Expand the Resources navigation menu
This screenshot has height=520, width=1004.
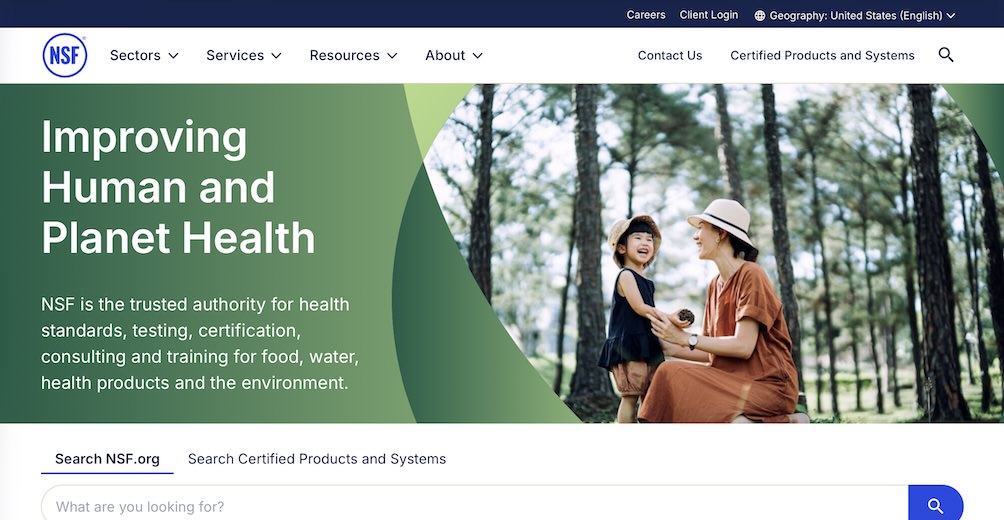(x=353, y=55)
